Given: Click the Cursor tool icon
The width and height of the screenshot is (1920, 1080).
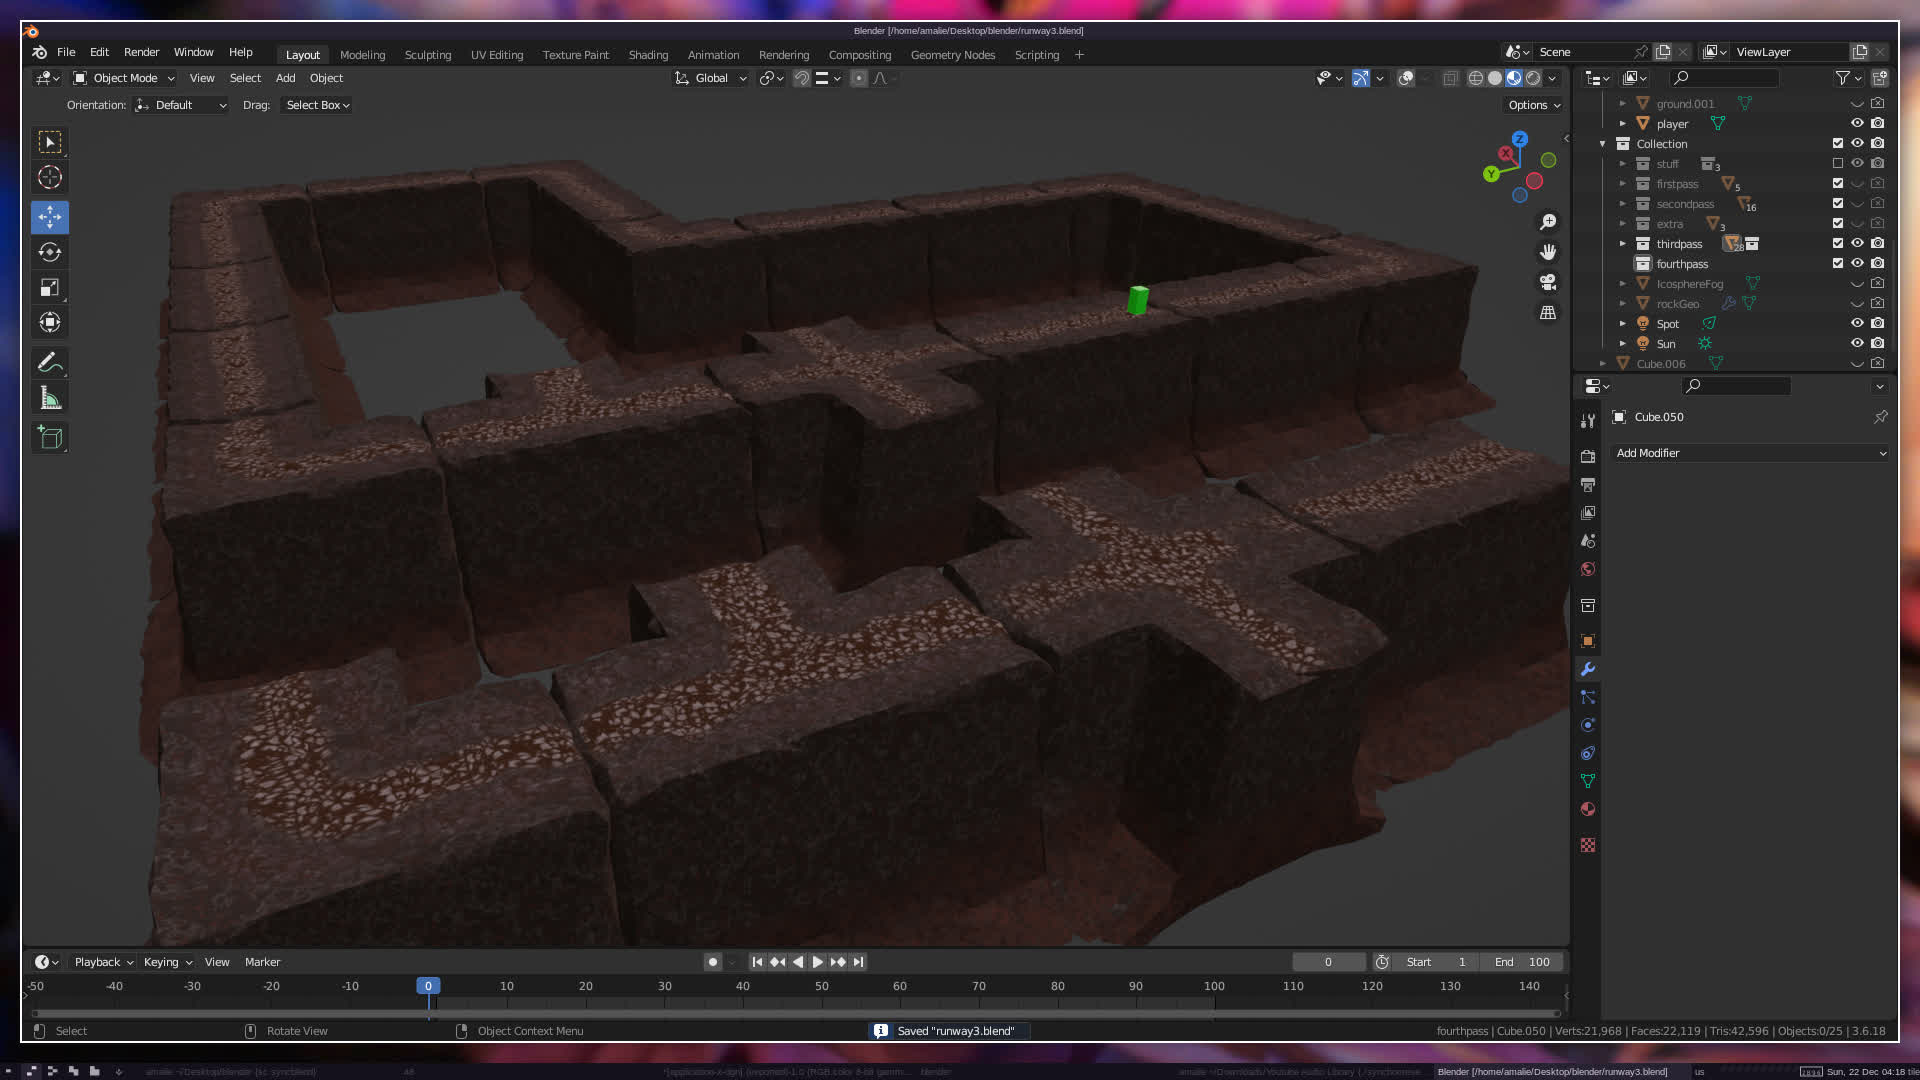Looking at the screenshot, I should tap(50, 178).
